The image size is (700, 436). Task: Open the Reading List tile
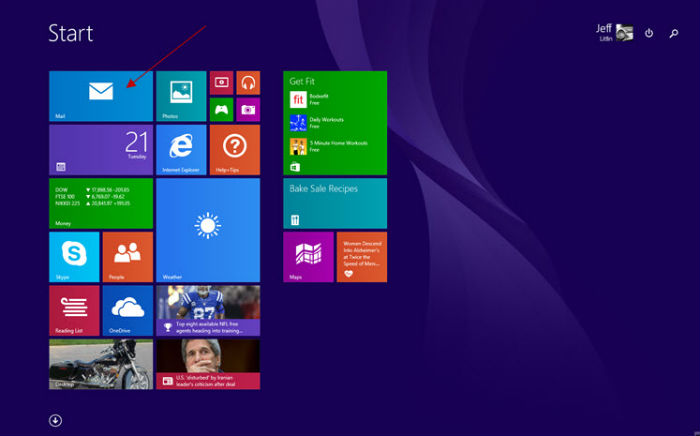point(74,311)
